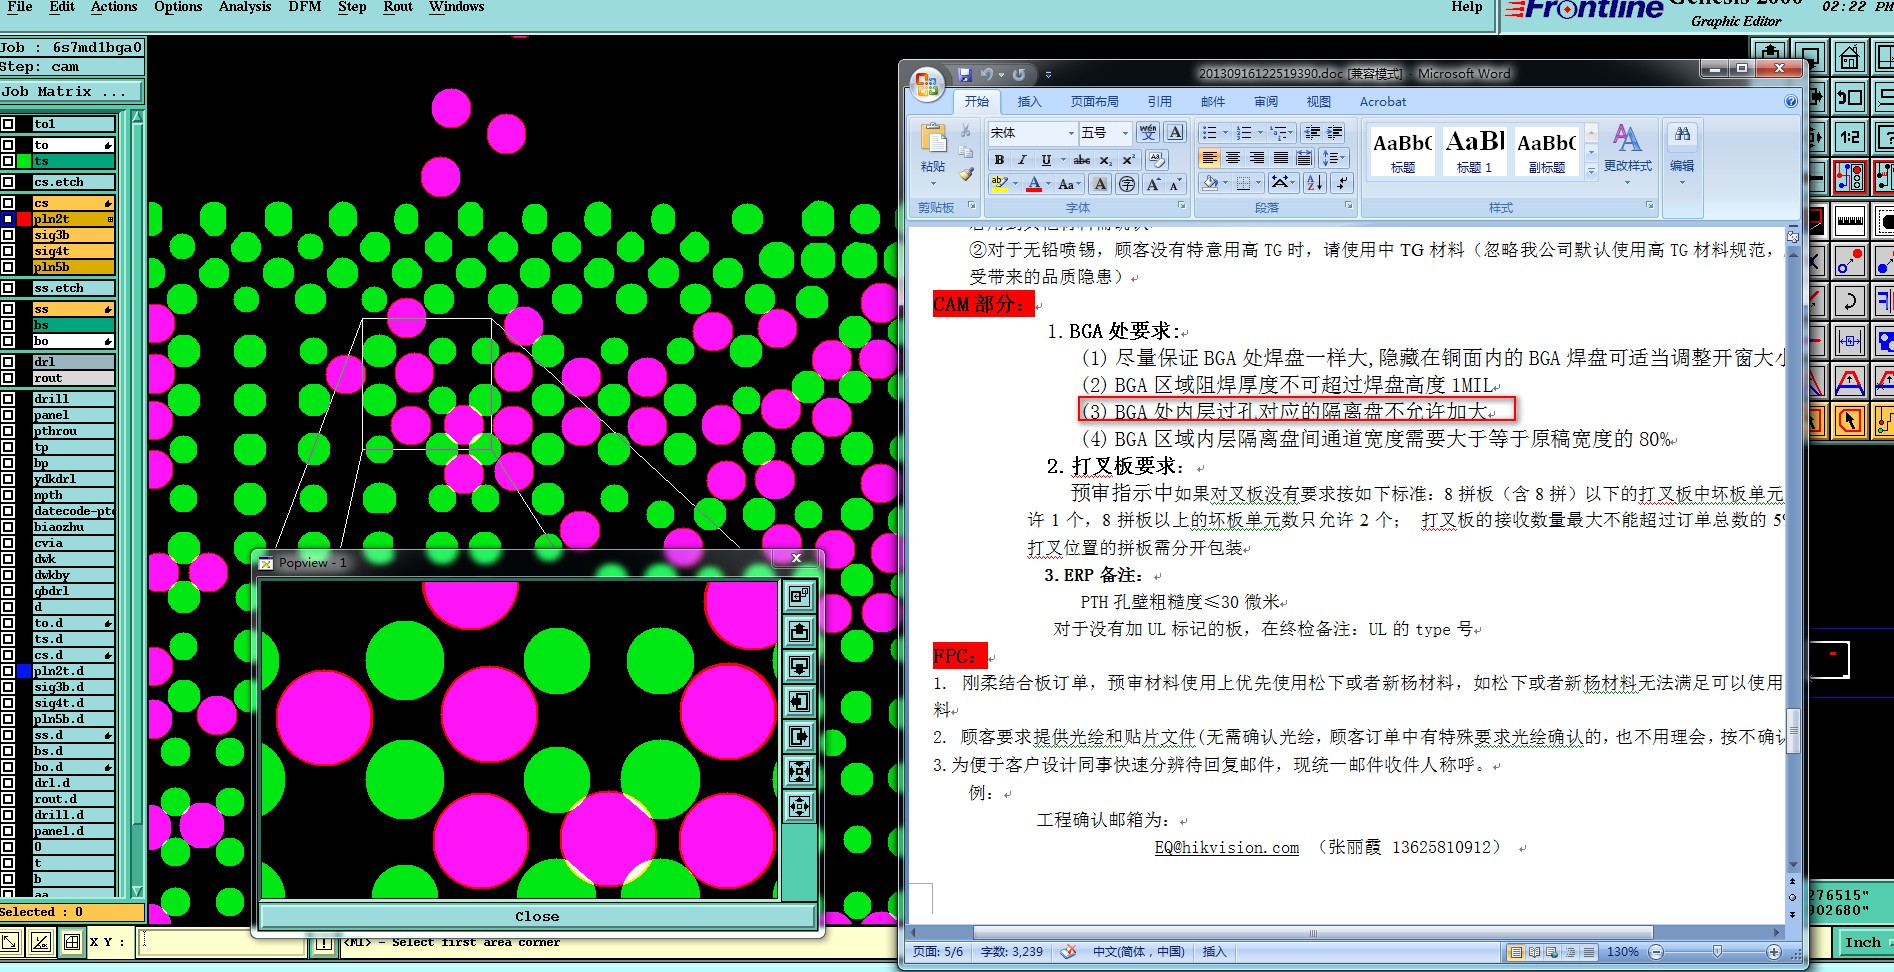Image resolution: width=1894 pixels, height=972 pixels.
Task: Decrease indent in Word paragraph group
Action: pyautogui.click(x=1312, y=133)
